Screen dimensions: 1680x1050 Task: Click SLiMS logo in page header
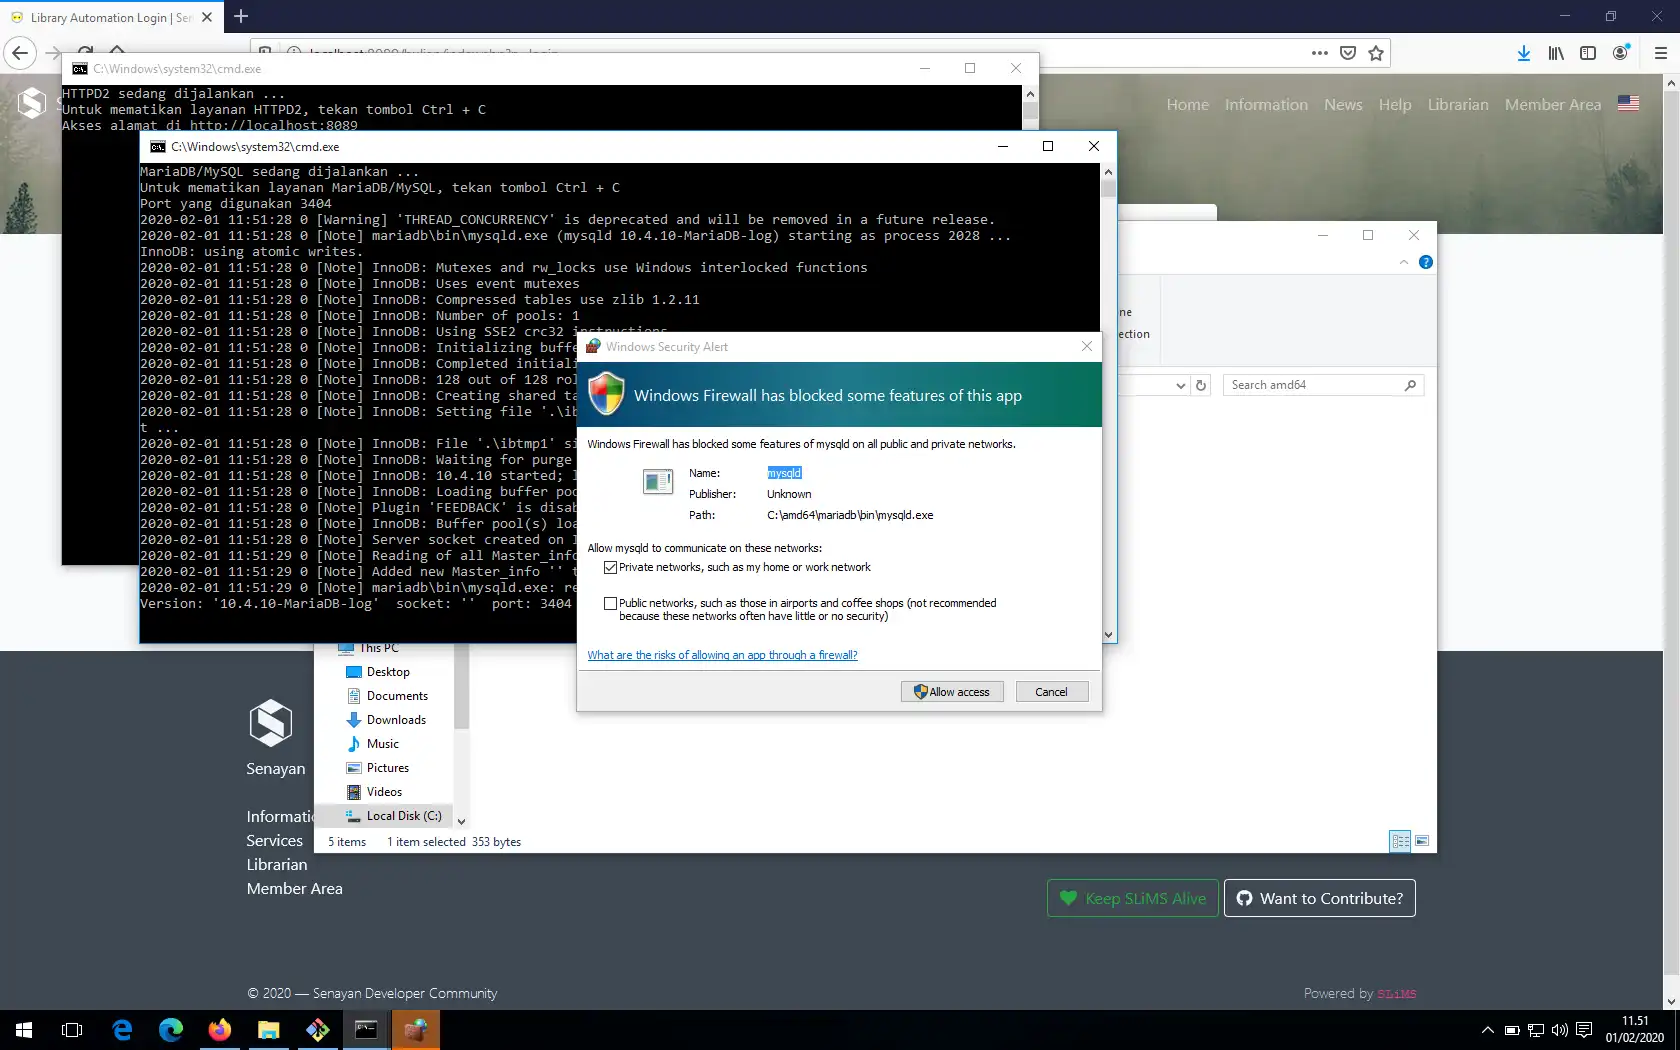(32, 102)
